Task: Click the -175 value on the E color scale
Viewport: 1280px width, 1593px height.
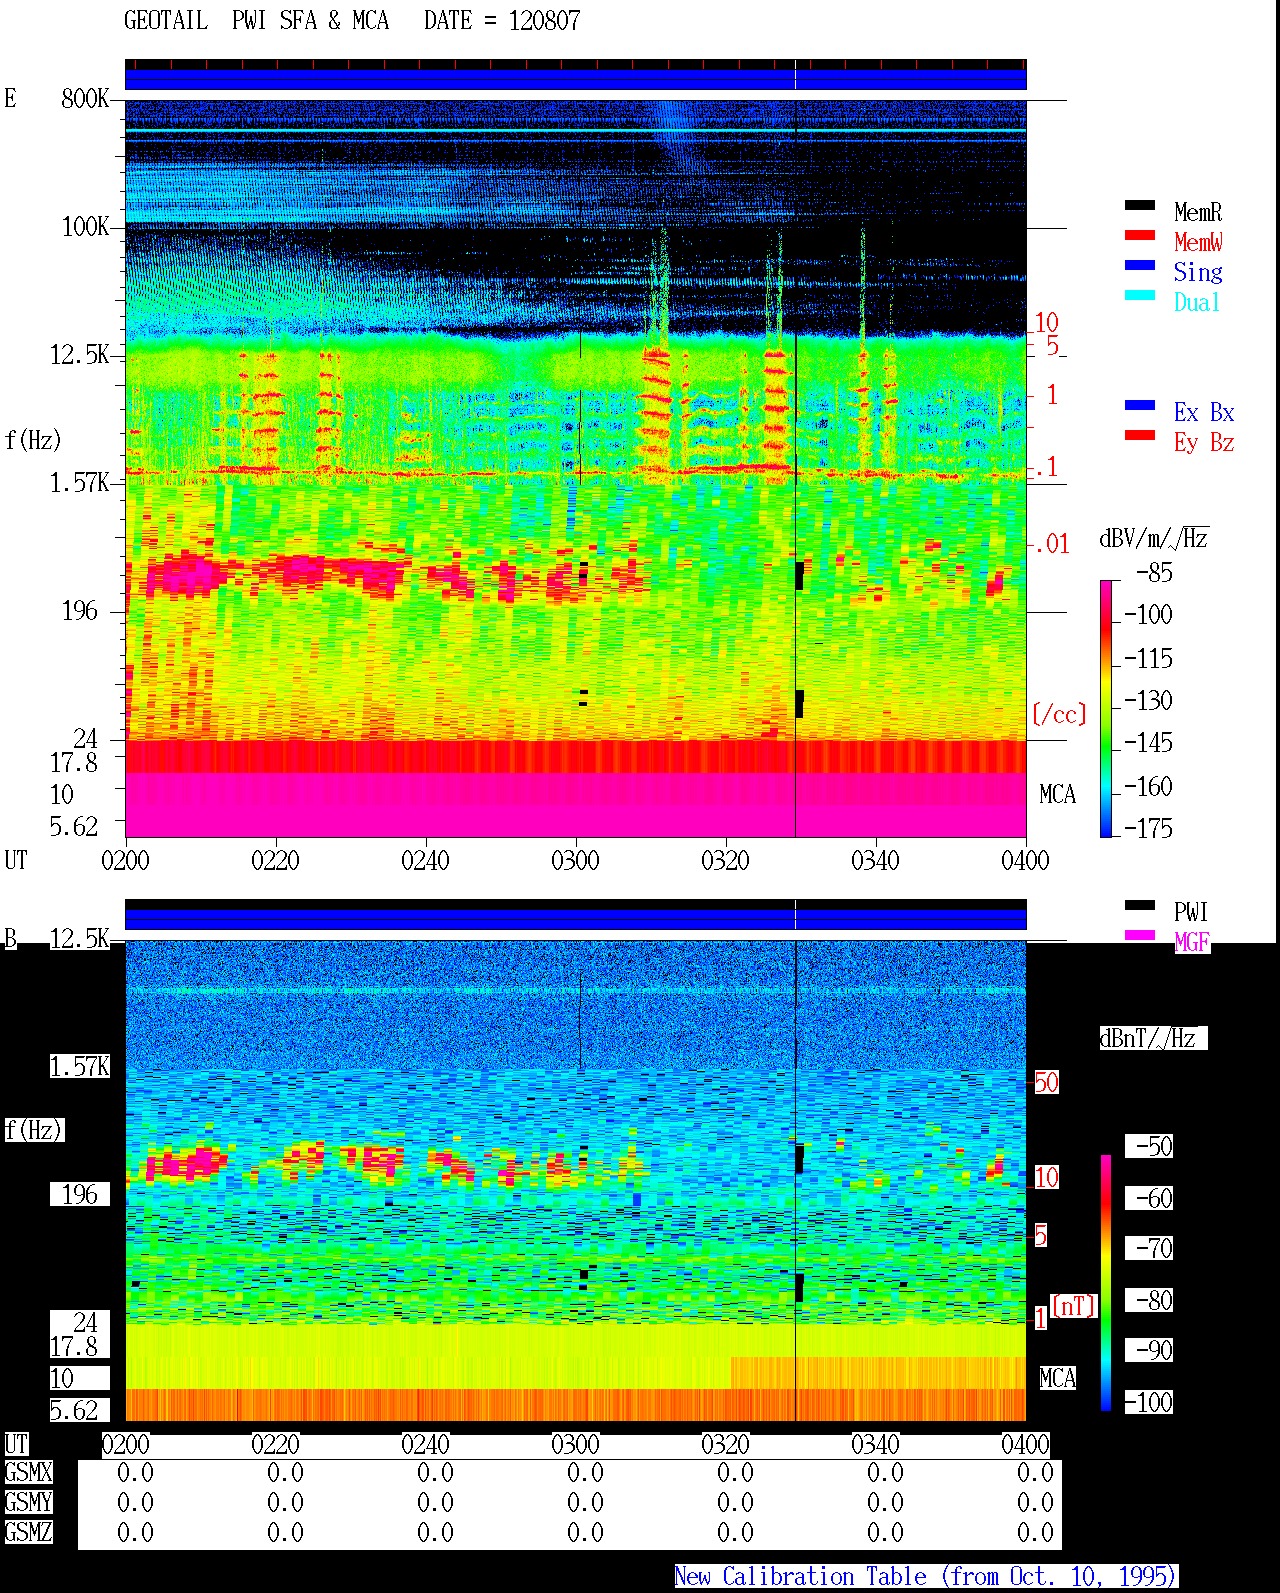Action: point(1148,829)
